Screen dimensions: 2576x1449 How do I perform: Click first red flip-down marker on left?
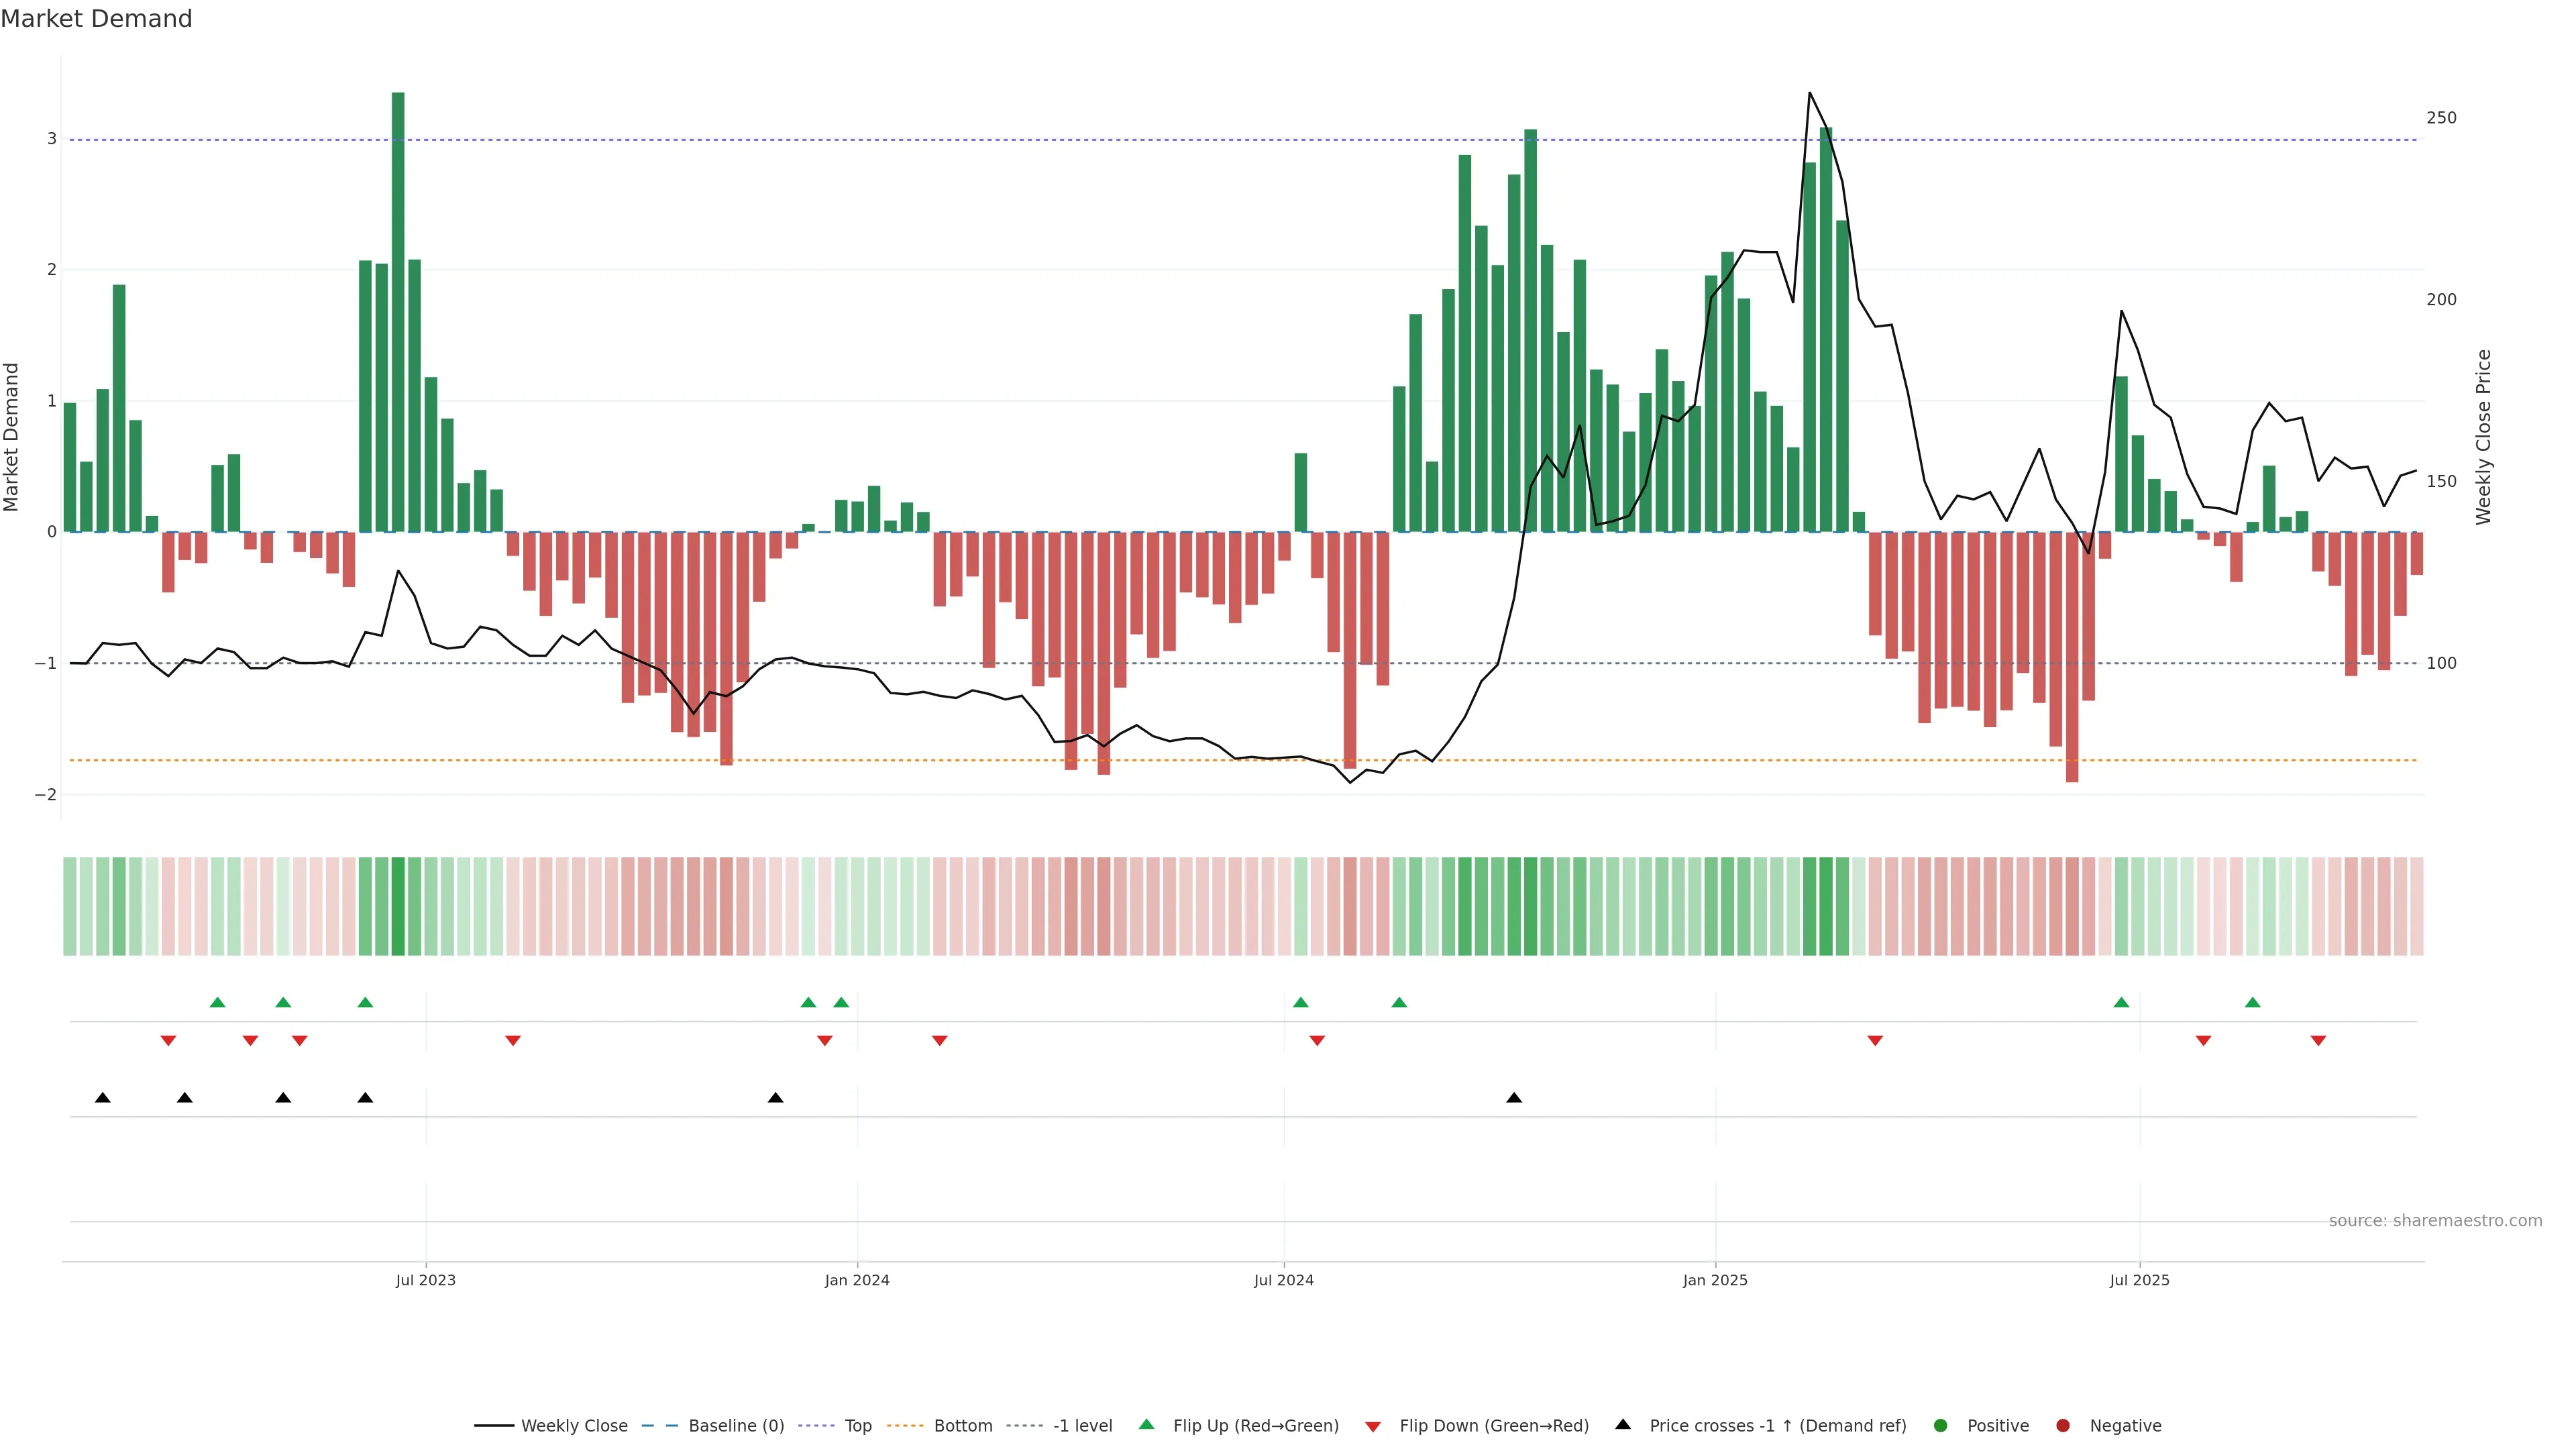tap(168, 1041)
